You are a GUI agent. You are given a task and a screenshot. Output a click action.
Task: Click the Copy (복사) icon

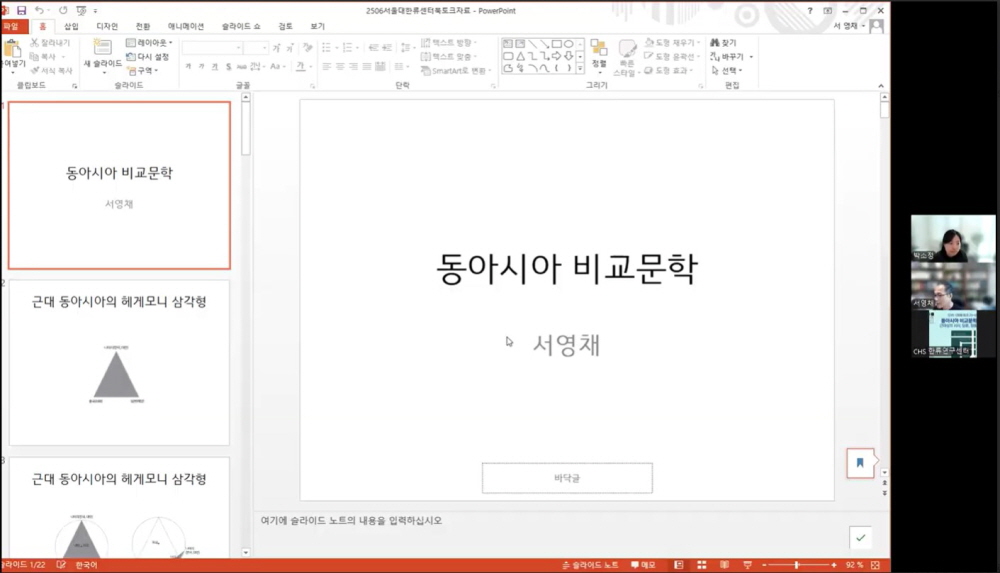[34, 56]
